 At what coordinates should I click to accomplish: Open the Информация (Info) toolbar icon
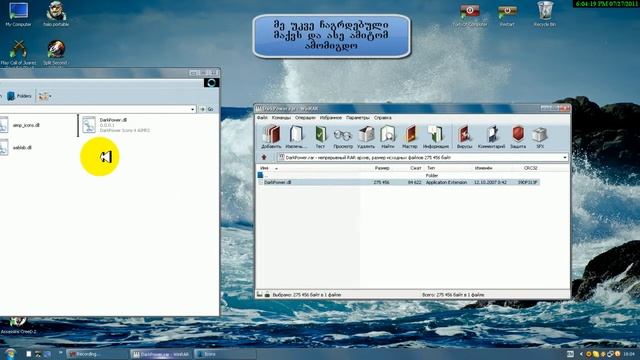436,137
